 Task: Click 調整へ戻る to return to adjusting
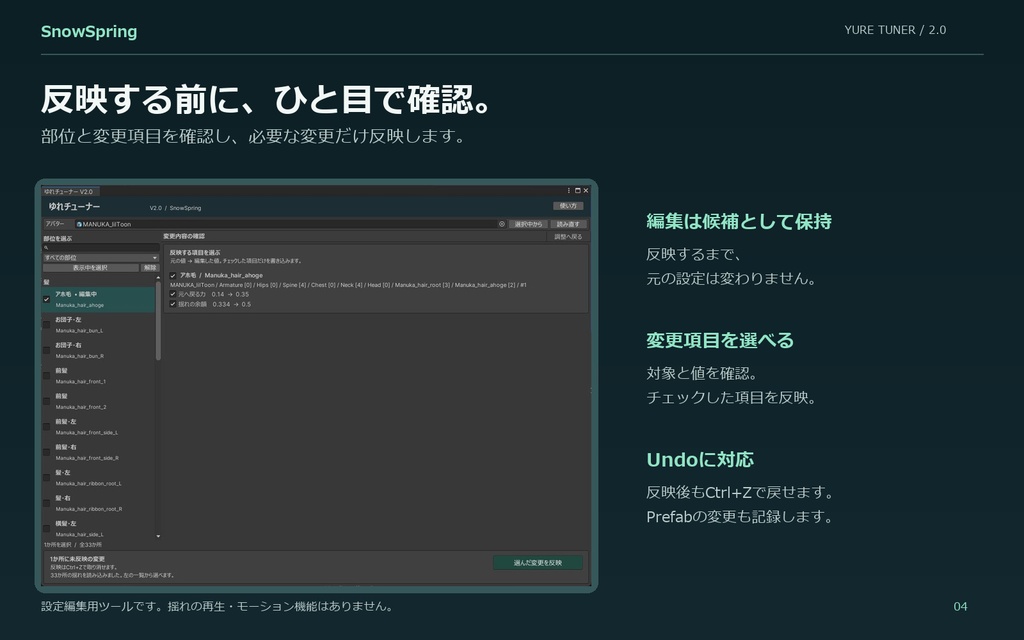pyautogui.click(x=568, y=237)
